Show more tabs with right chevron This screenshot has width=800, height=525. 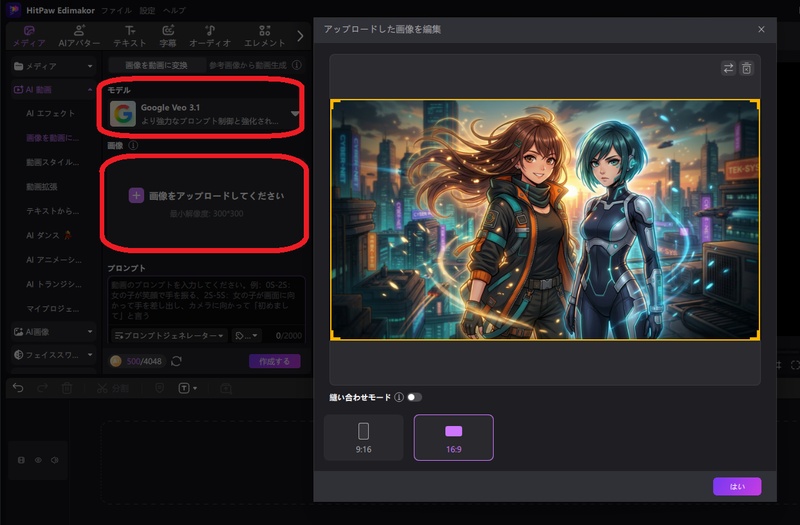pyautogui.click(x=300, y=36)
